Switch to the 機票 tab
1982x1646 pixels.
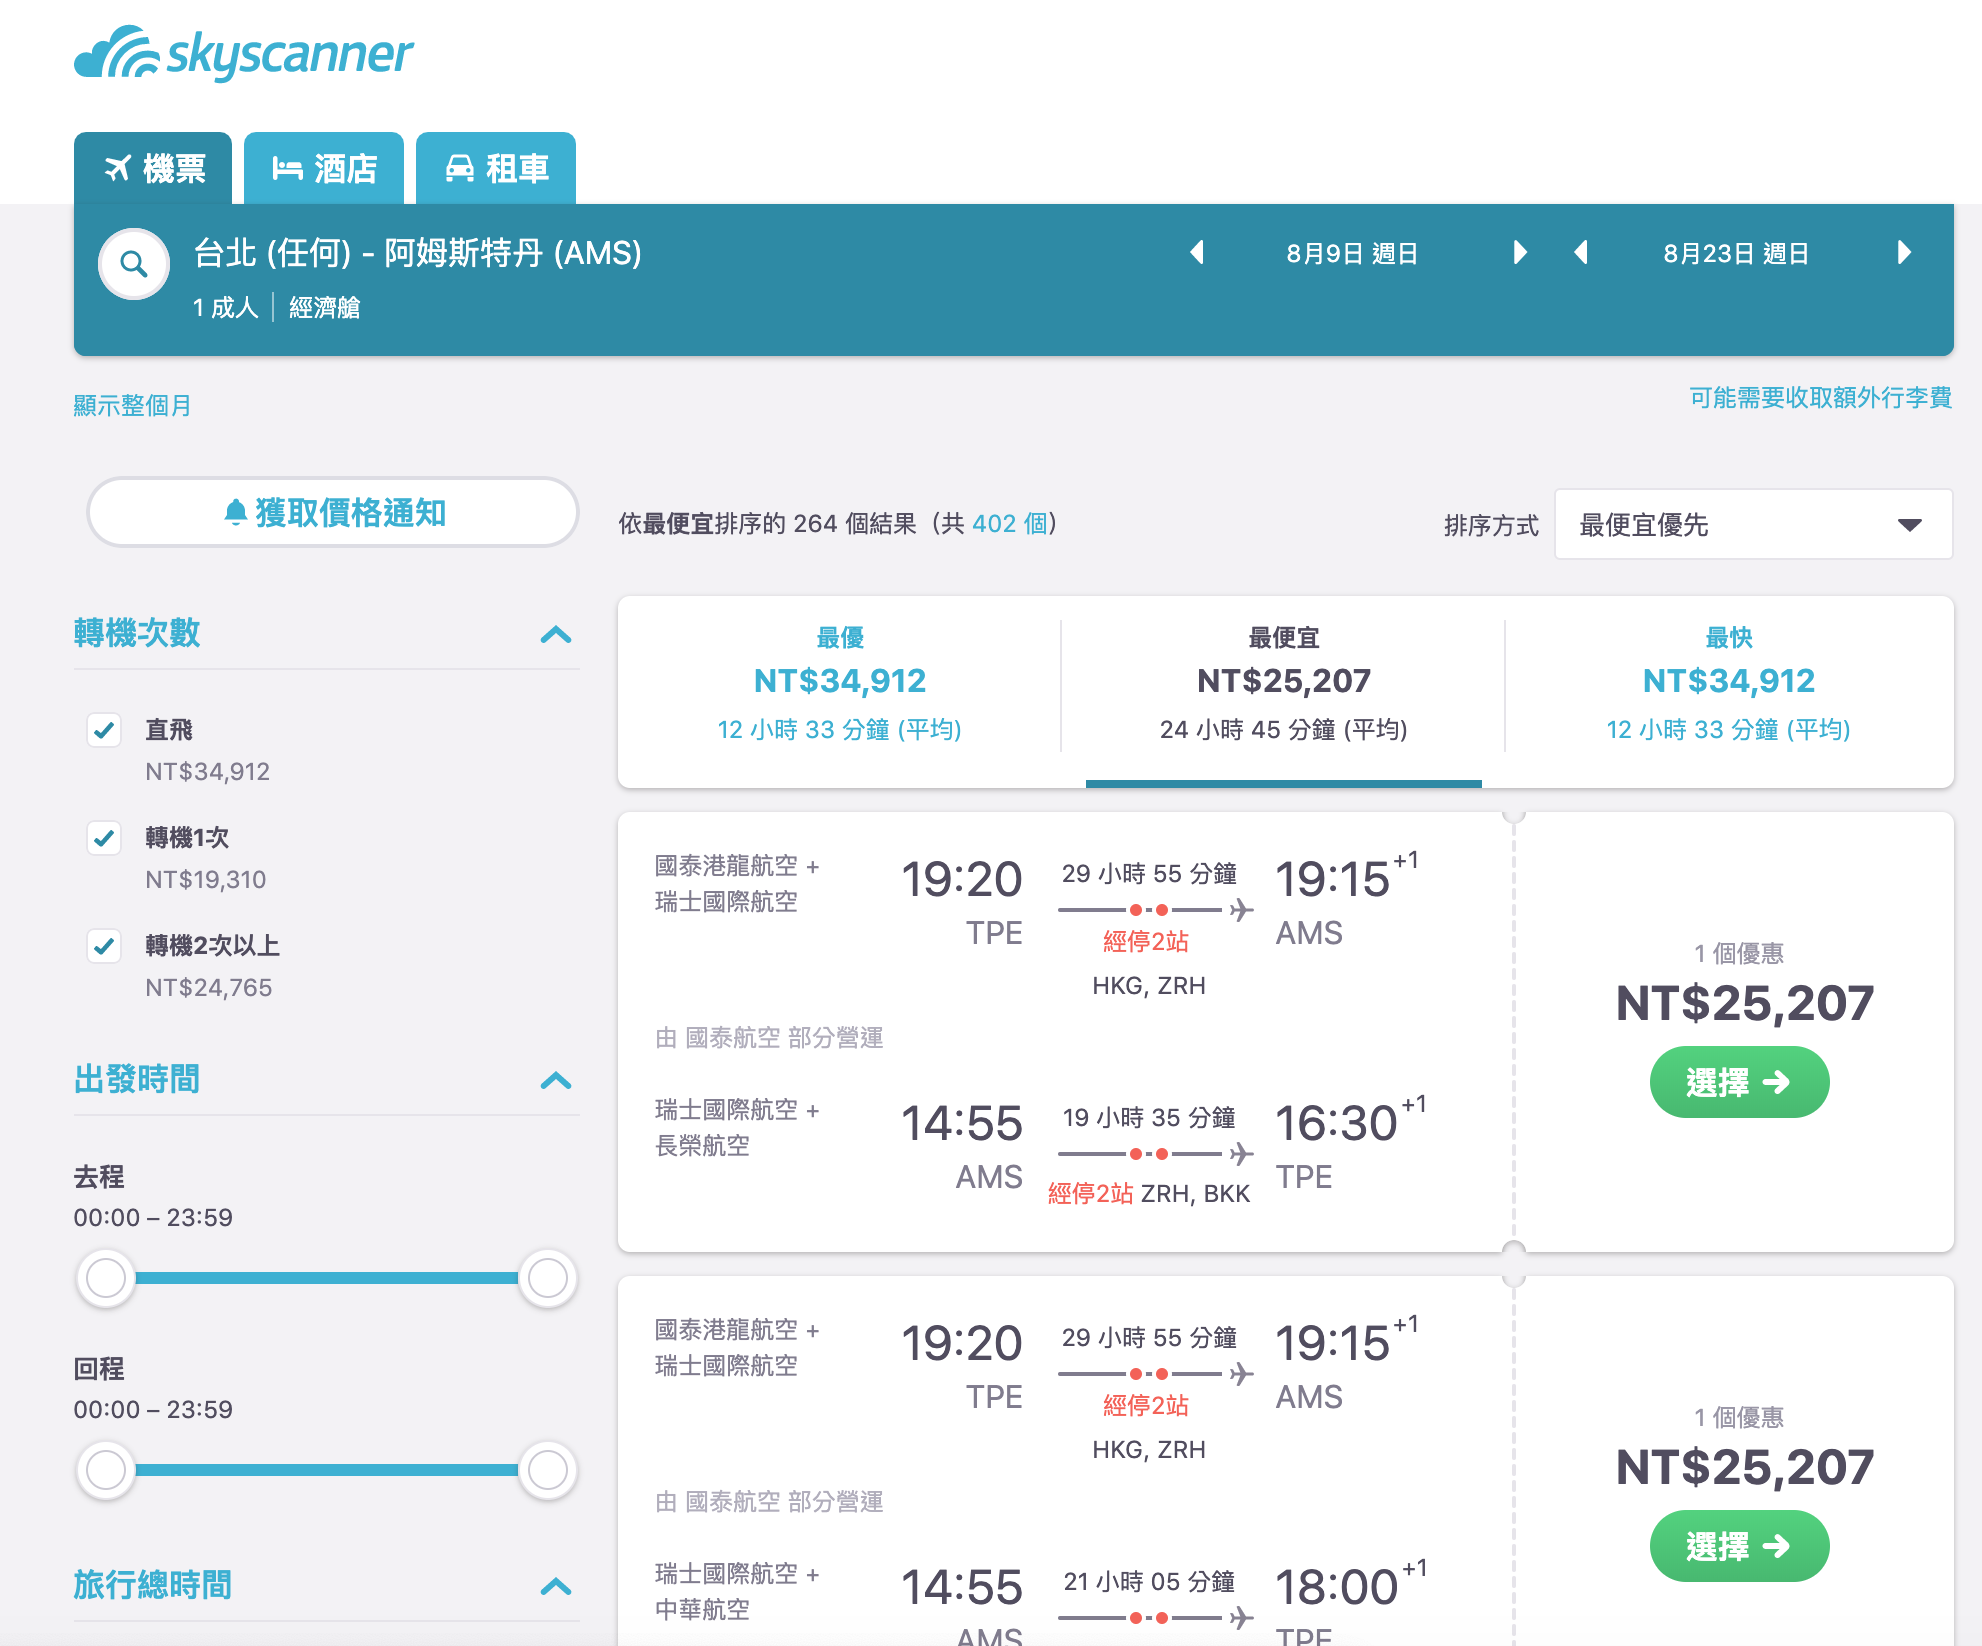[153, 168]
